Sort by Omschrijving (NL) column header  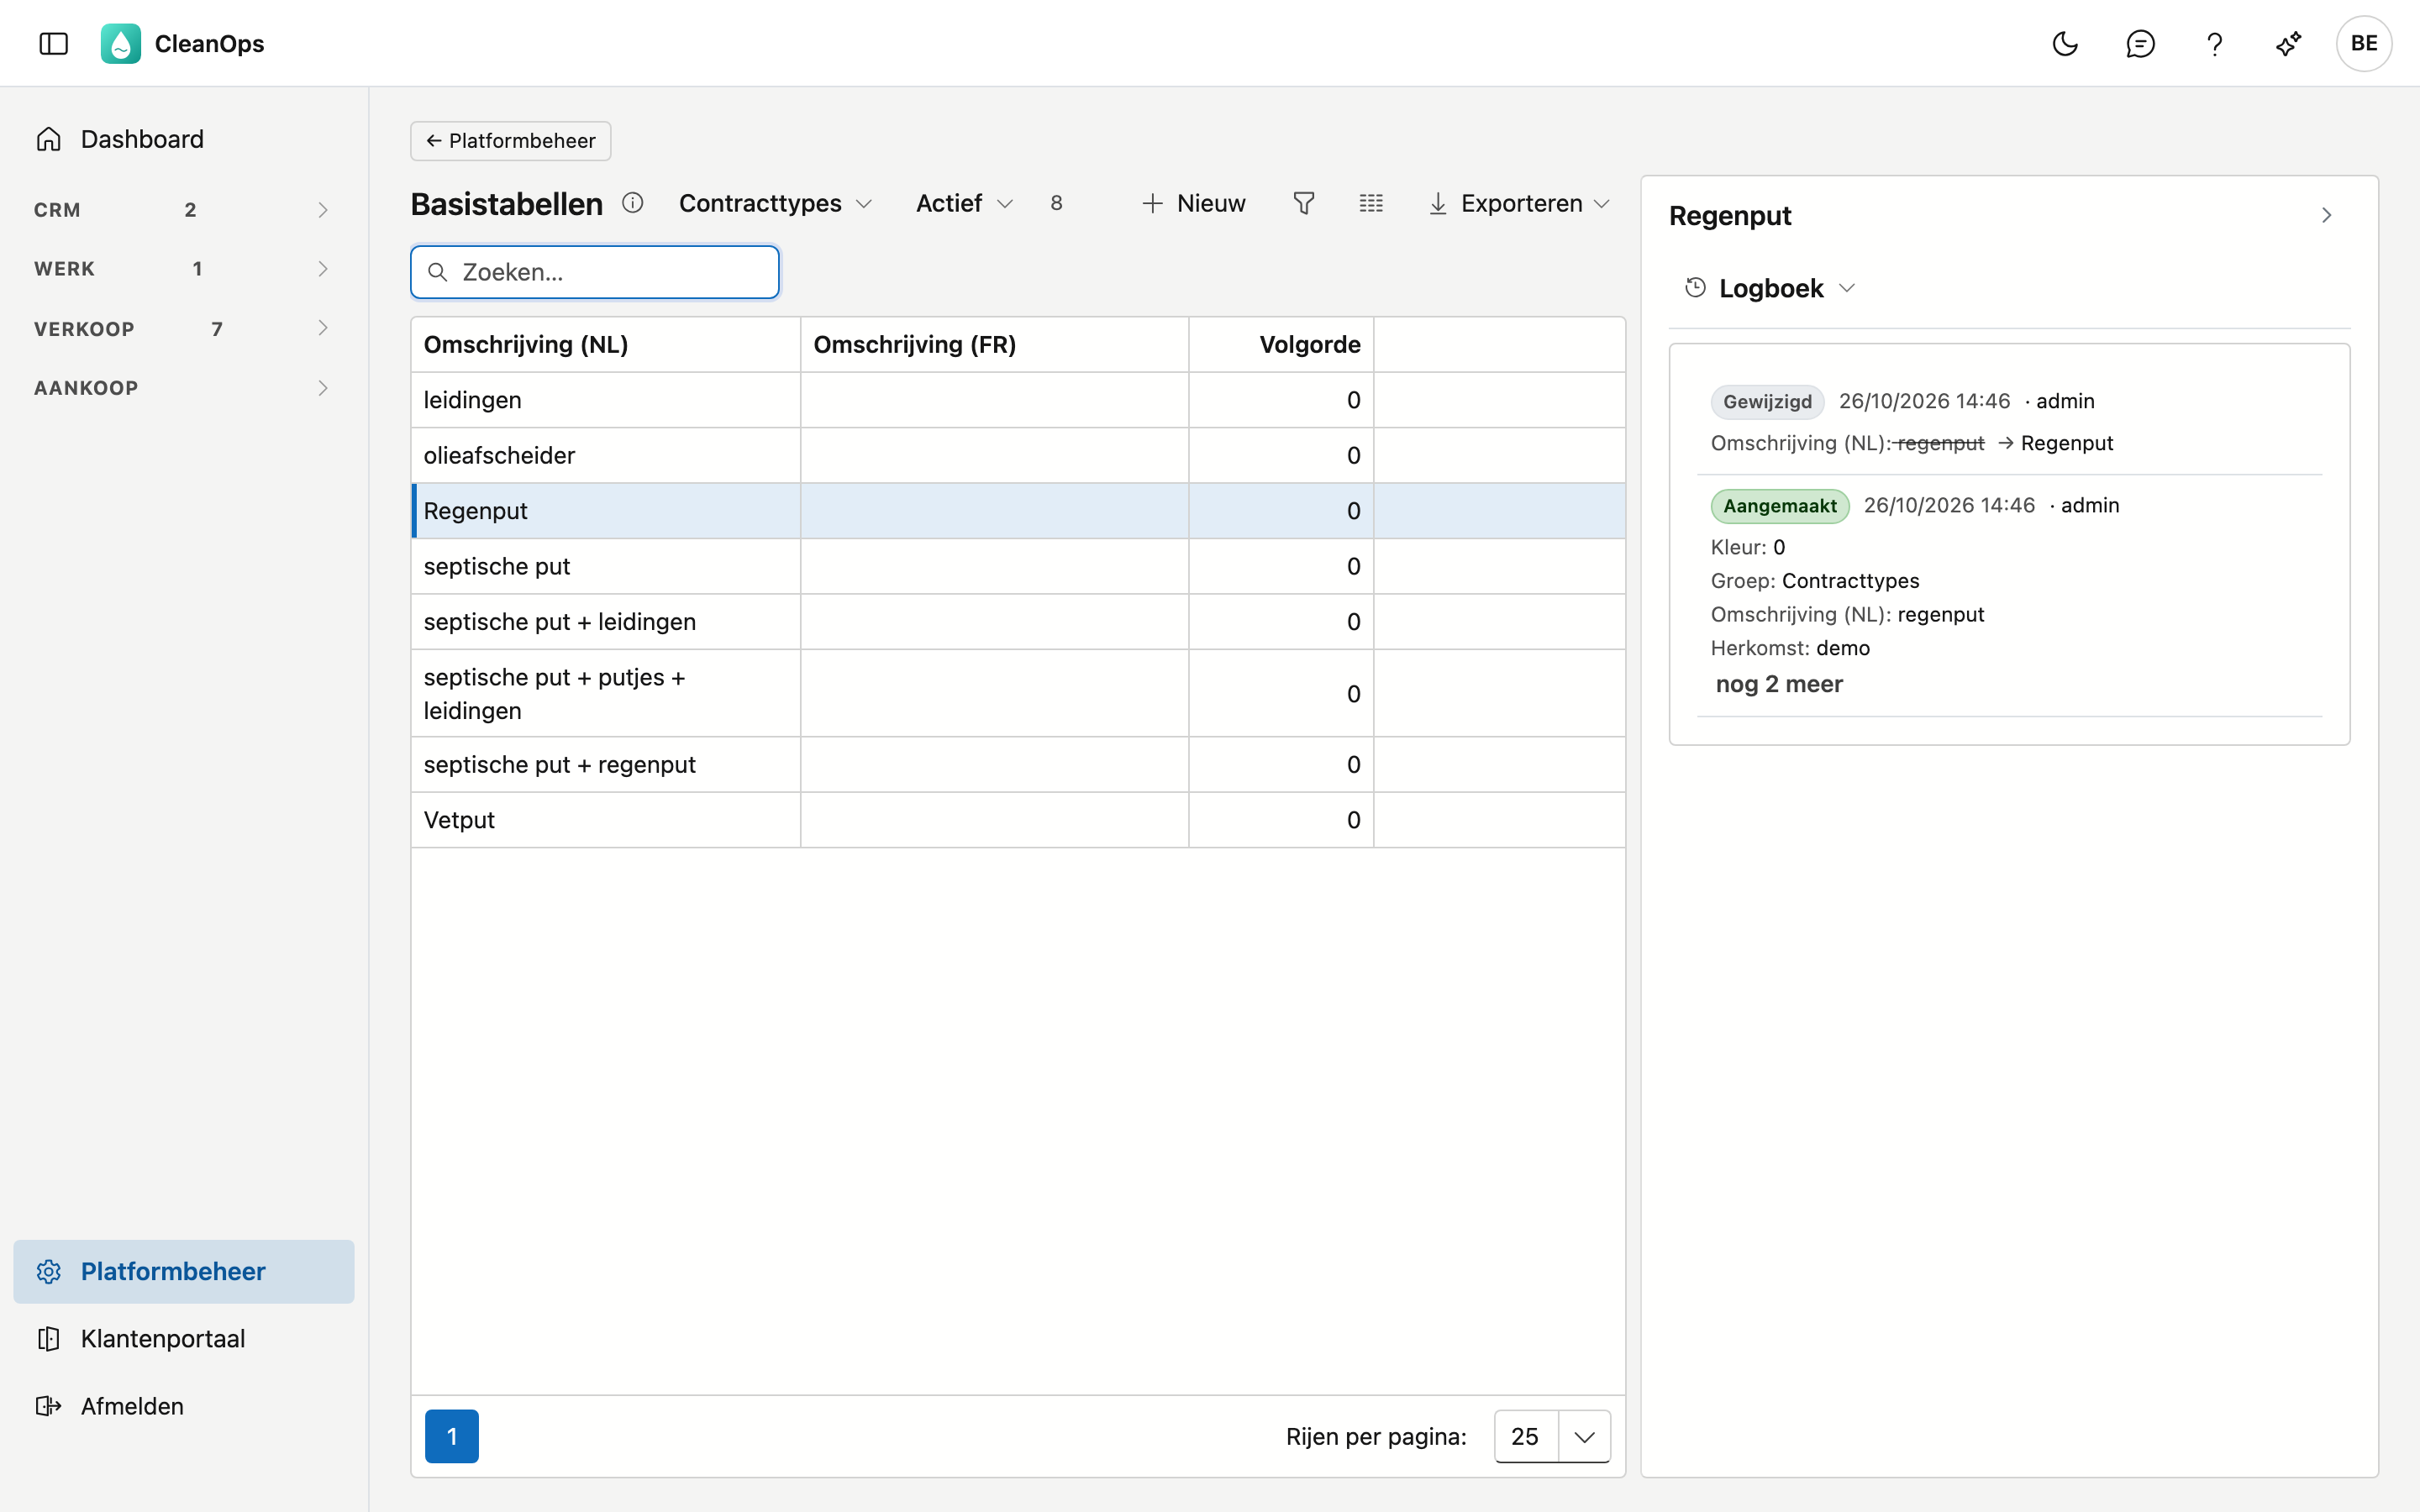pyautogui.click(x=606, y=345)
